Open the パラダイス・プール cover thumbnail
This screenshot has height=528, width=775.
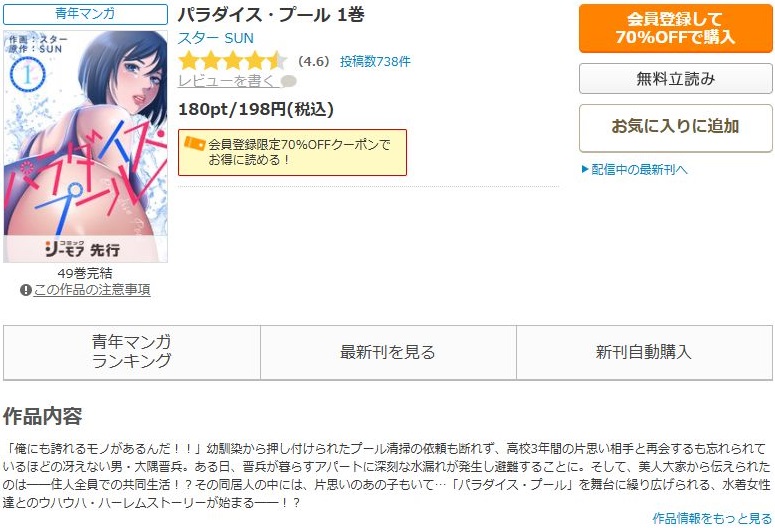pos(86,146)
